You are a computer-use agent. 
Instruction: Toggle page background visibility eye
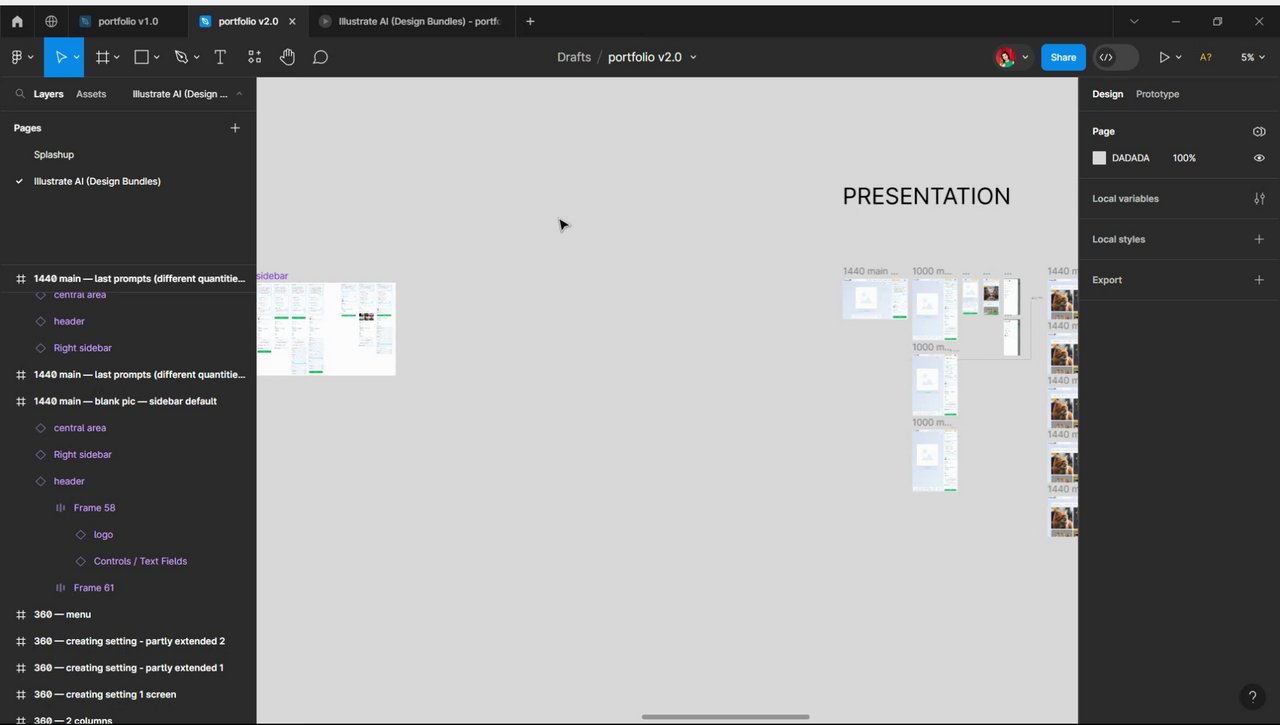[x=1259, y=158]
